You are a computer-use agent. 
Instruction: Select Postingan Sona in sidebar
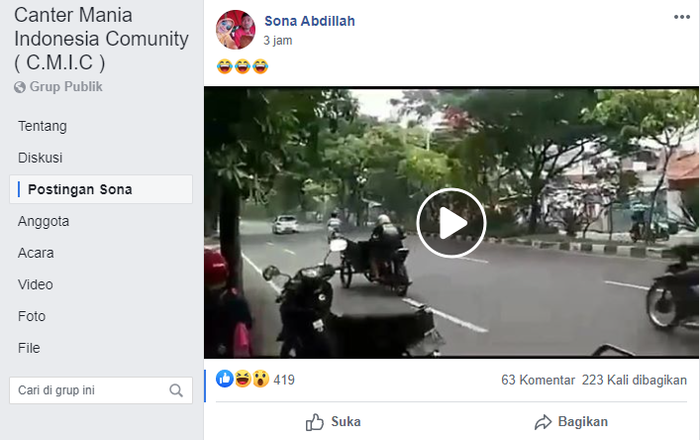tap(80, 190)
